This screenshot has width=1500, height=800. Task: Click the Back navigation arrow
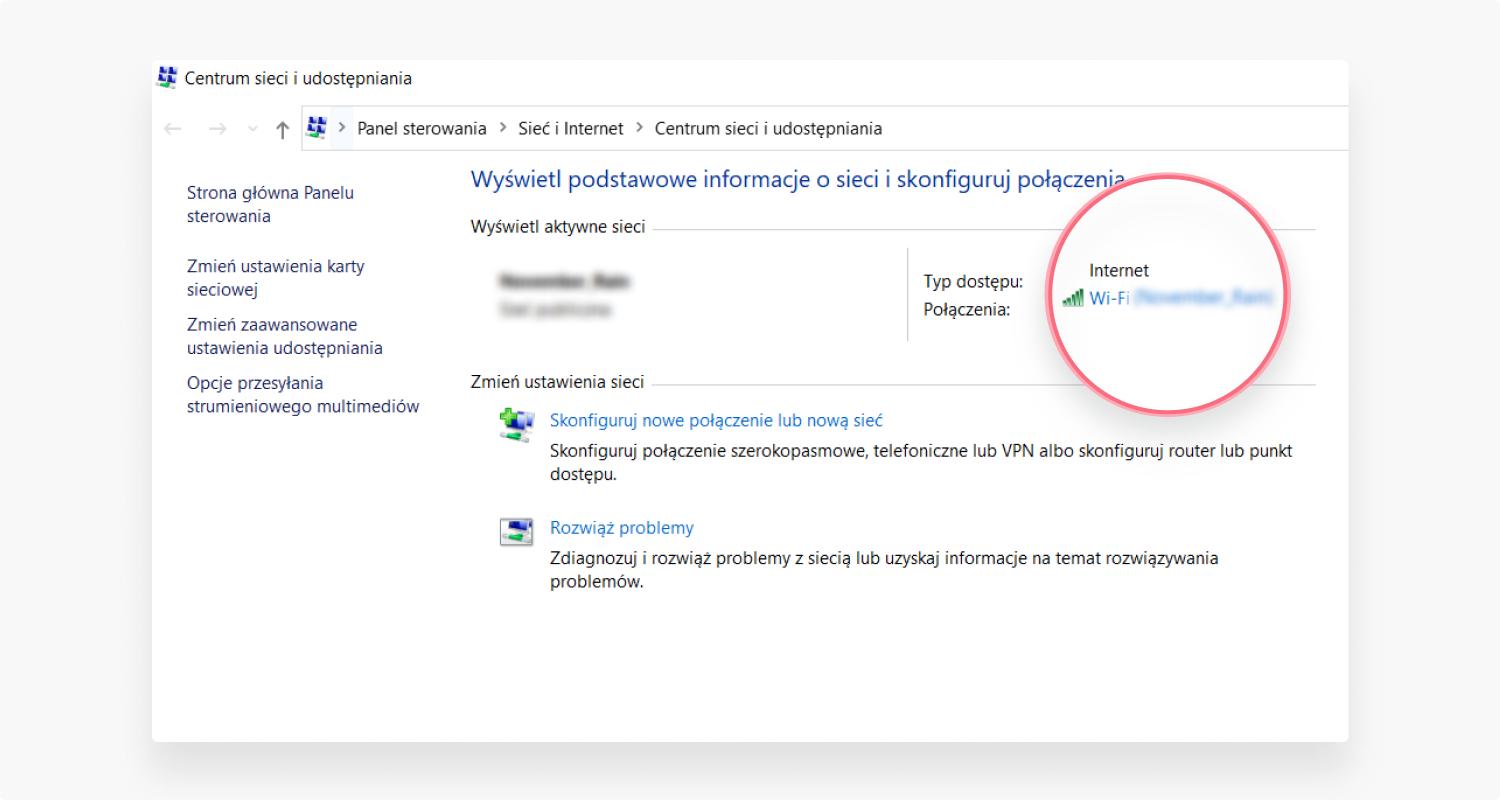(x=173, y=129)
